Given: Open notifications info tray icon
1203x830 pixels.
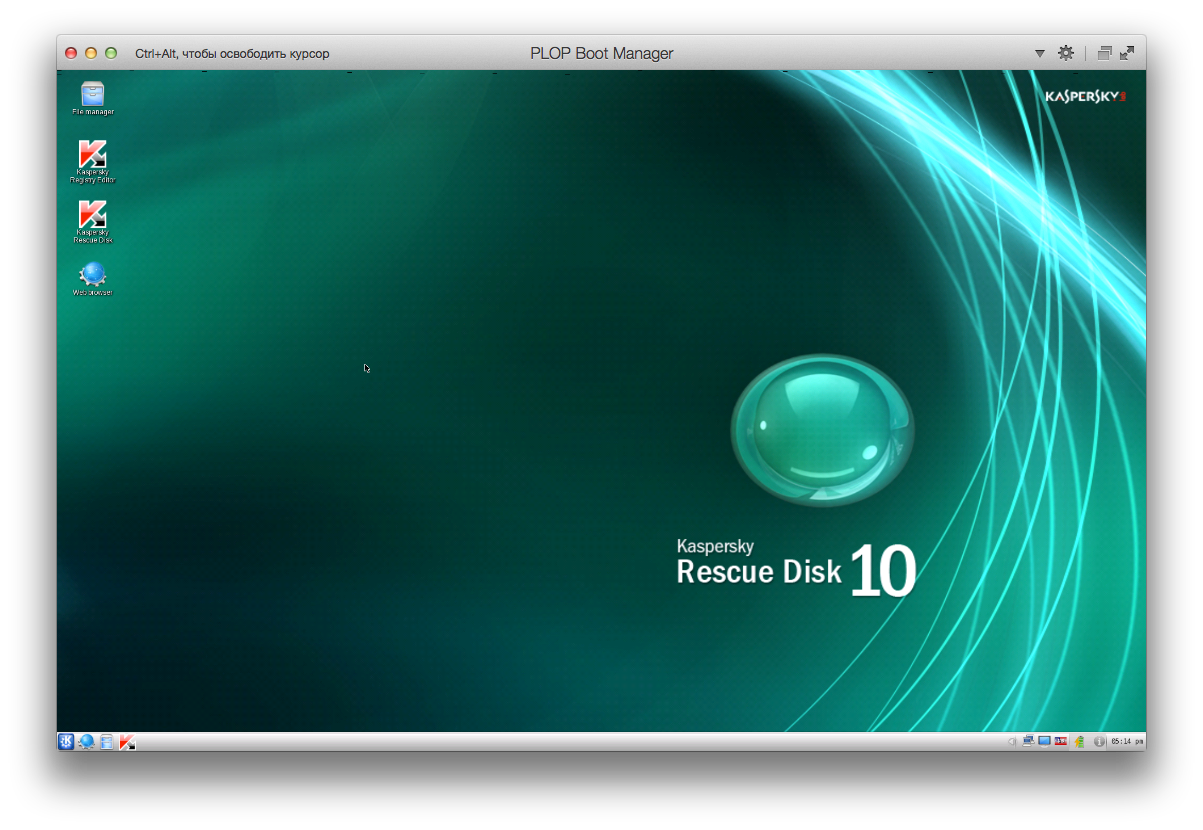Looking at the screenshot, I should tap(1099, 741).
